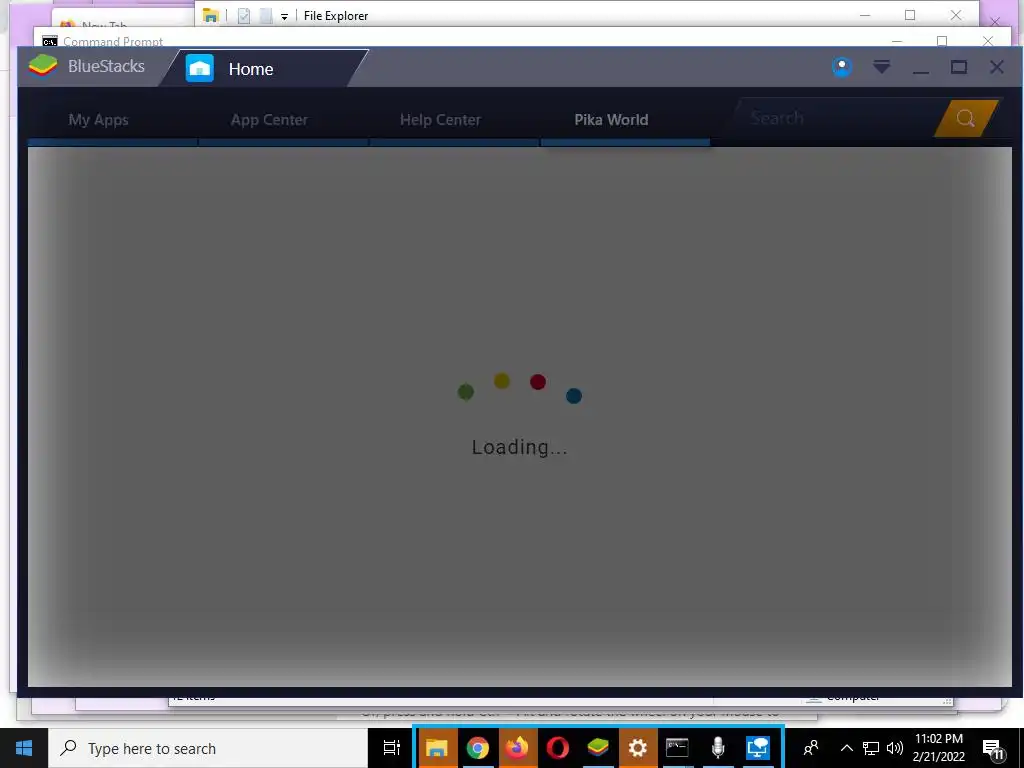The height and width of the screenshot is (768, 1024).
Task: Click the microphone app taskbar icon
Action: (718, 748)
